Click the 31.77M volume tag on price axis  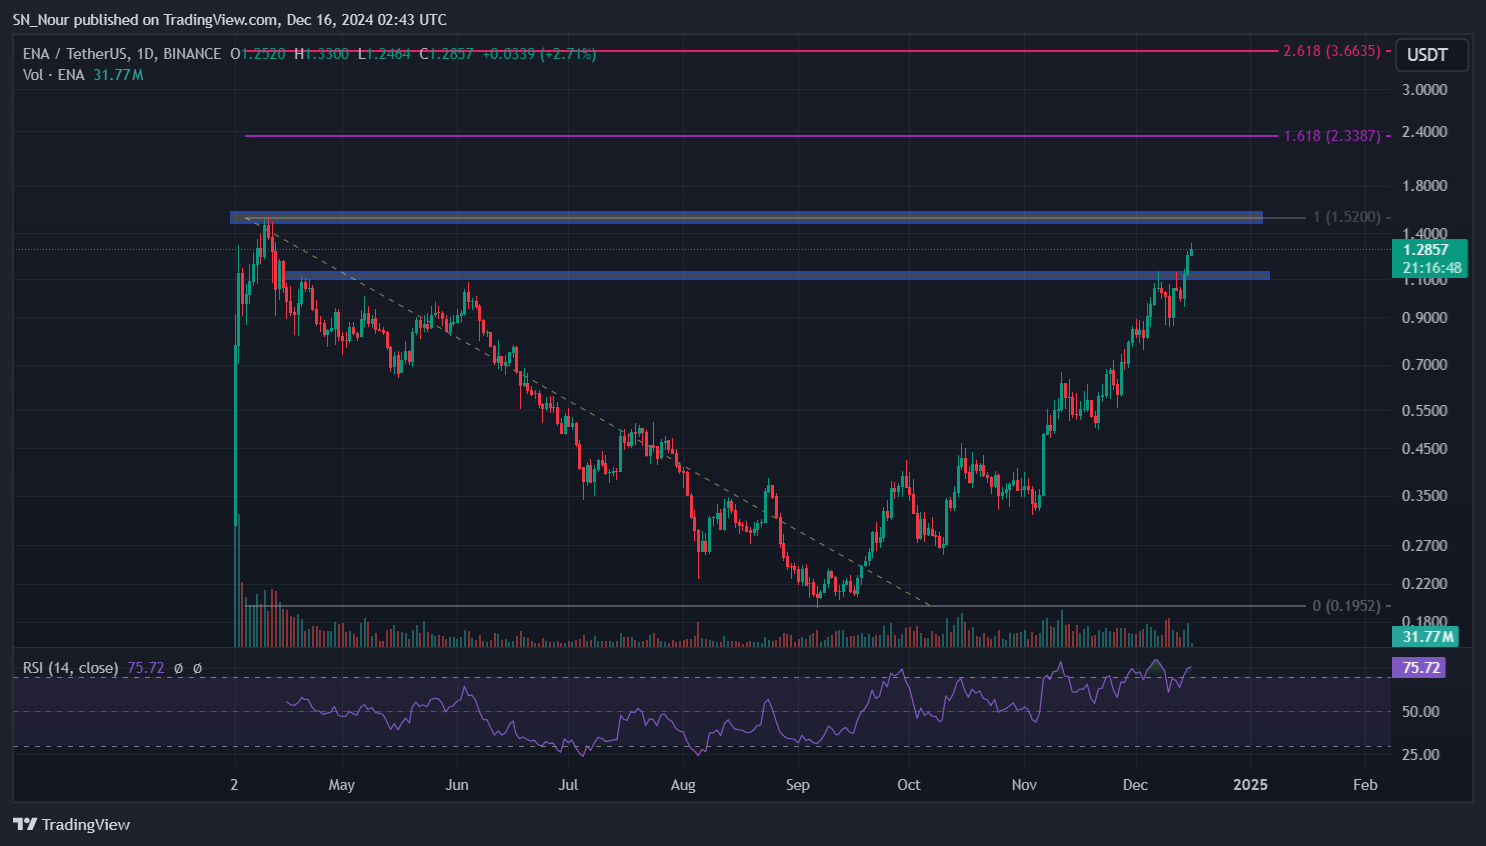(1428, 636)
